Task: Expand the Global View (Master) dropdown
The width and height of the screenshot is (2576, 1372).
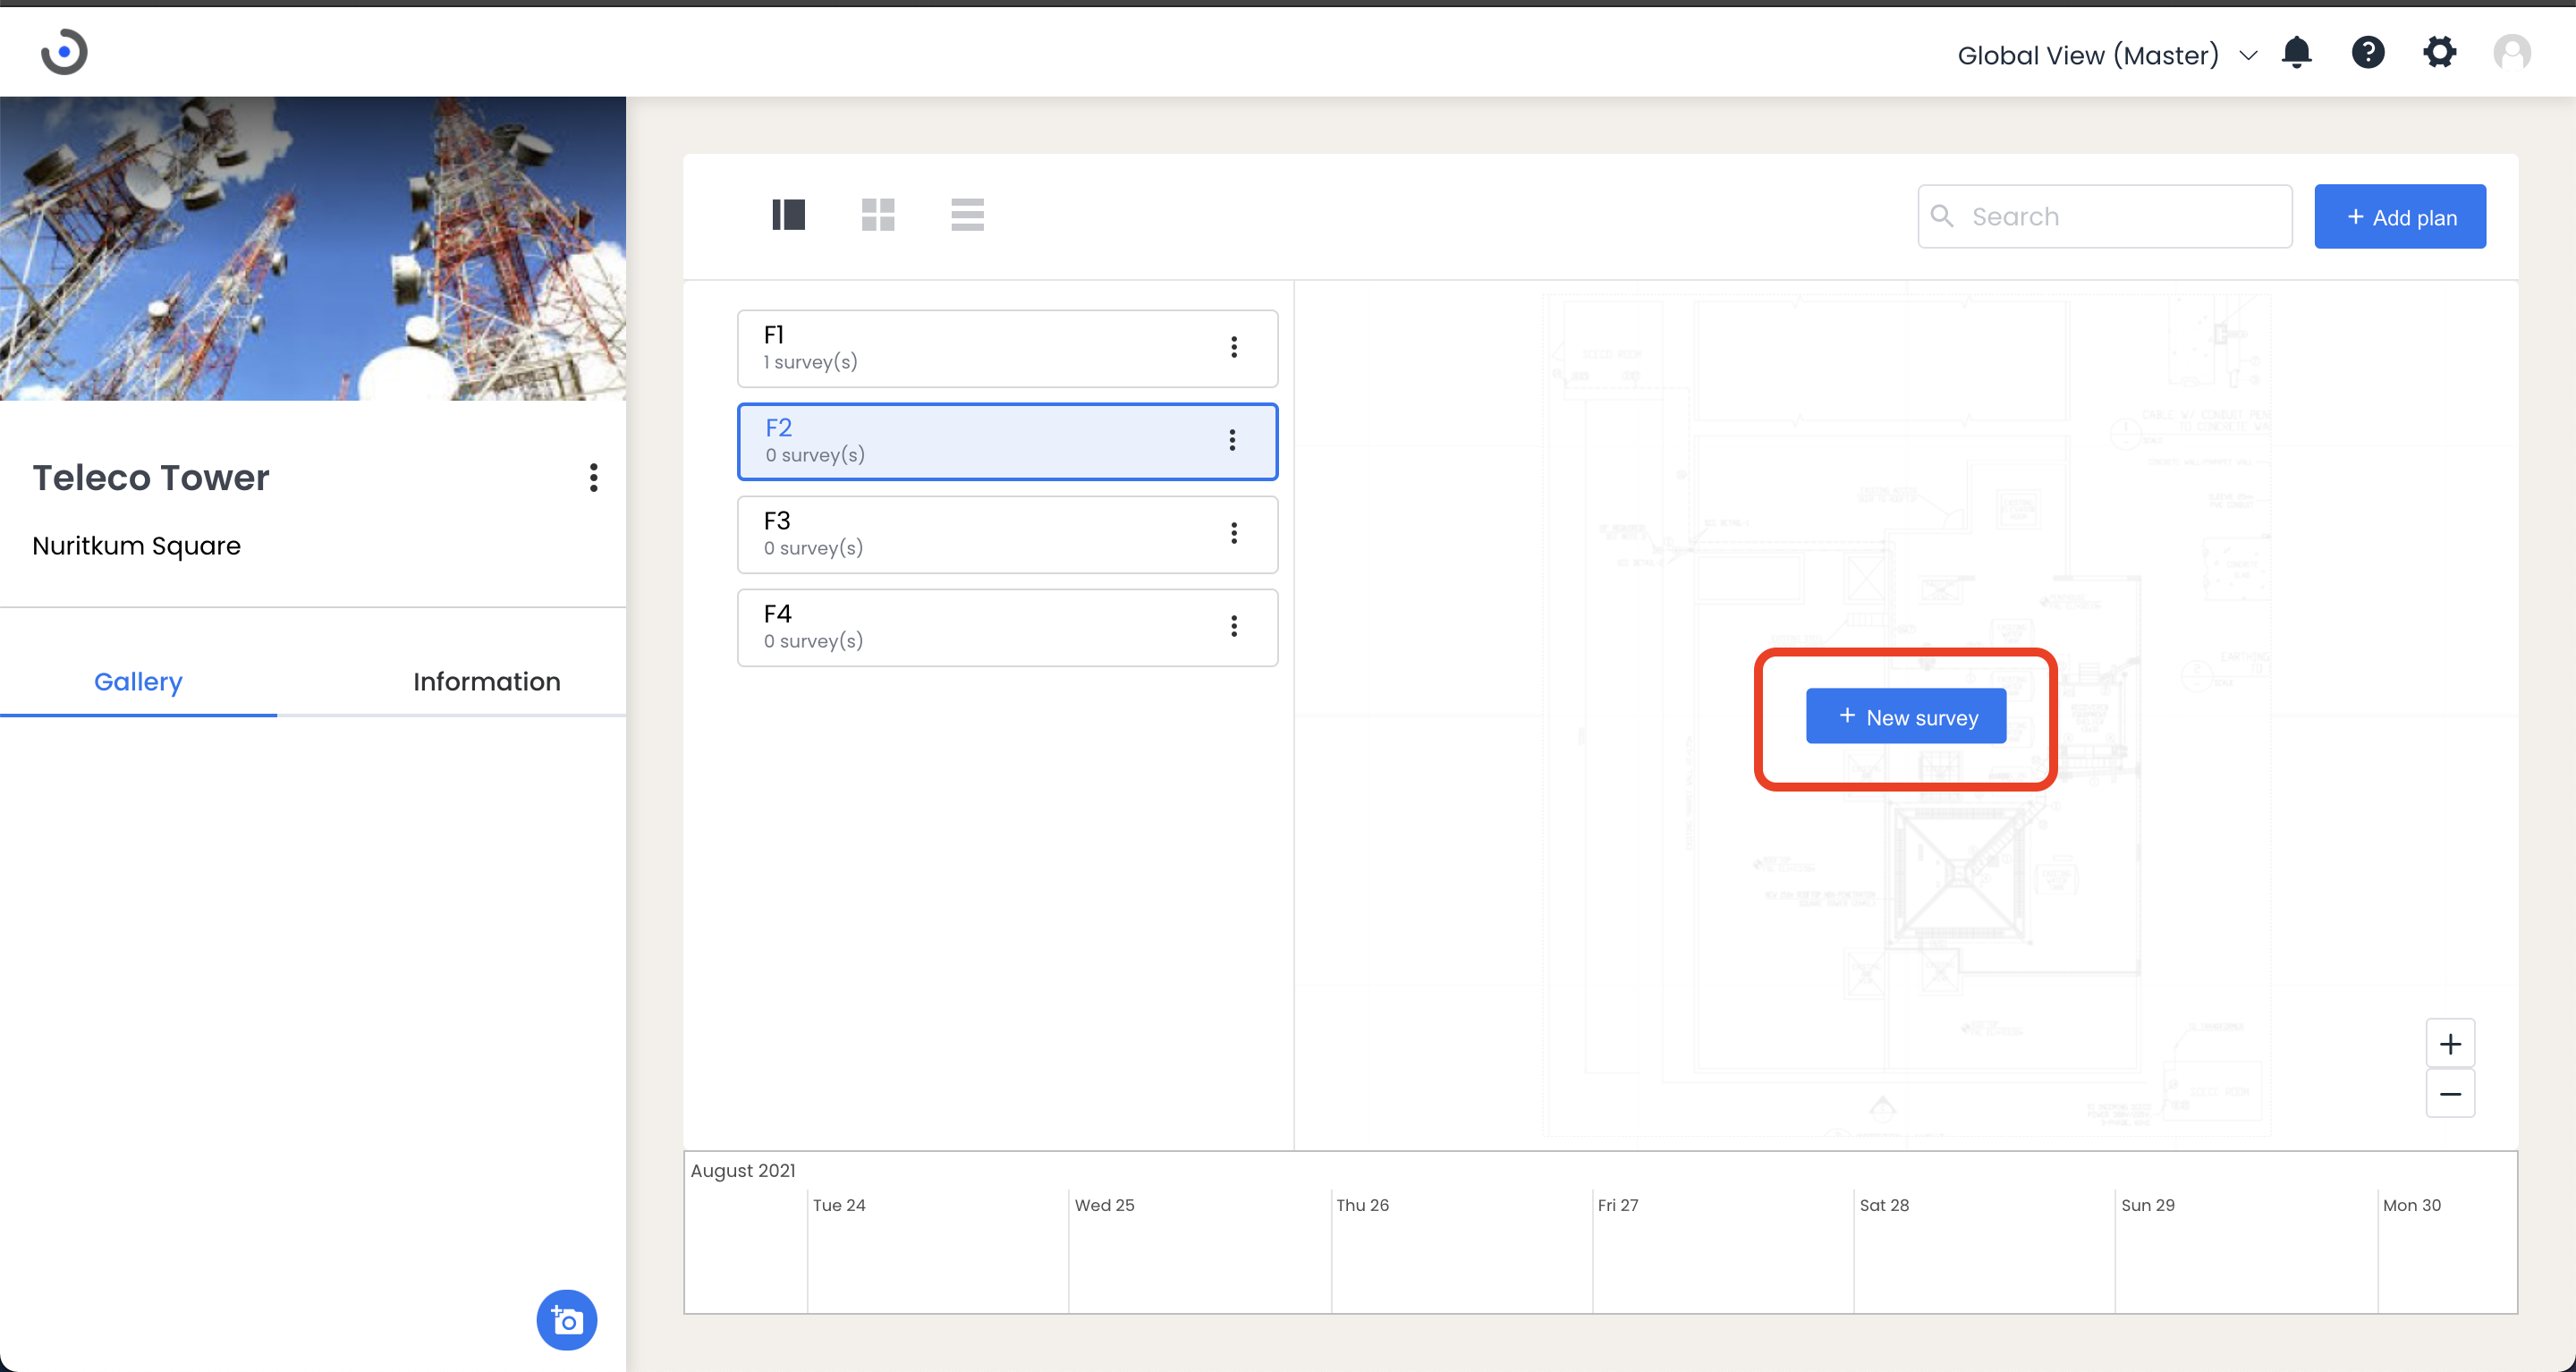Action: pyautogui.click(x=2106, y=55)
